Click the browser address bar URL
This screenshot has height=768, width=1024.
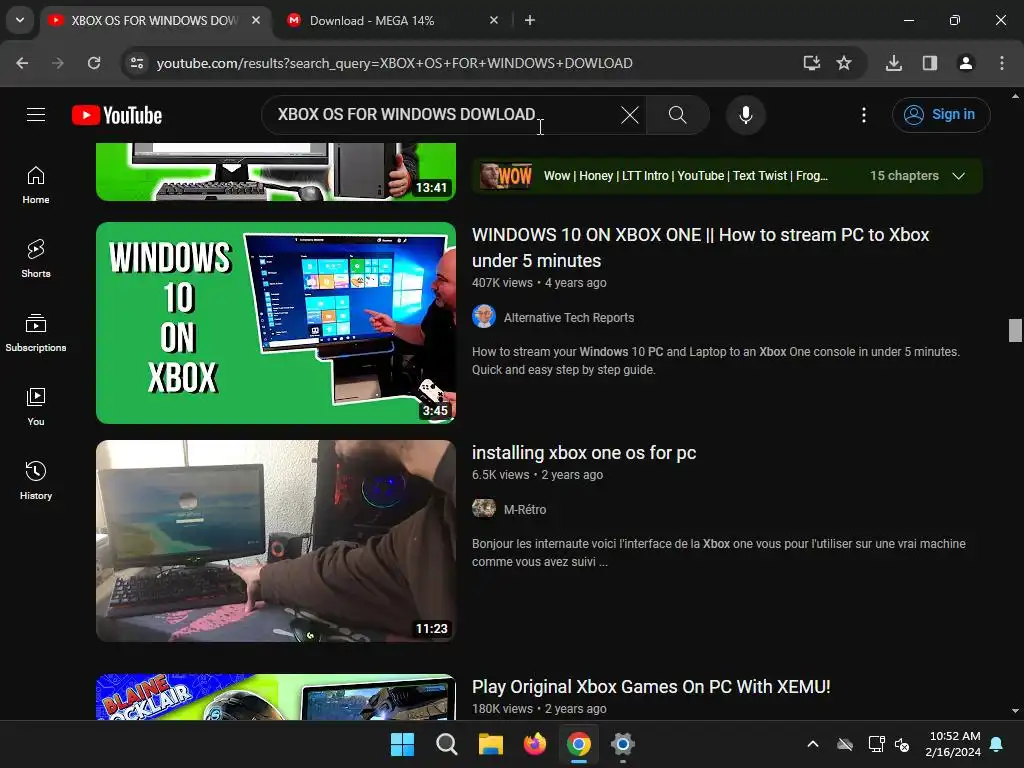[x=394, y=63]
